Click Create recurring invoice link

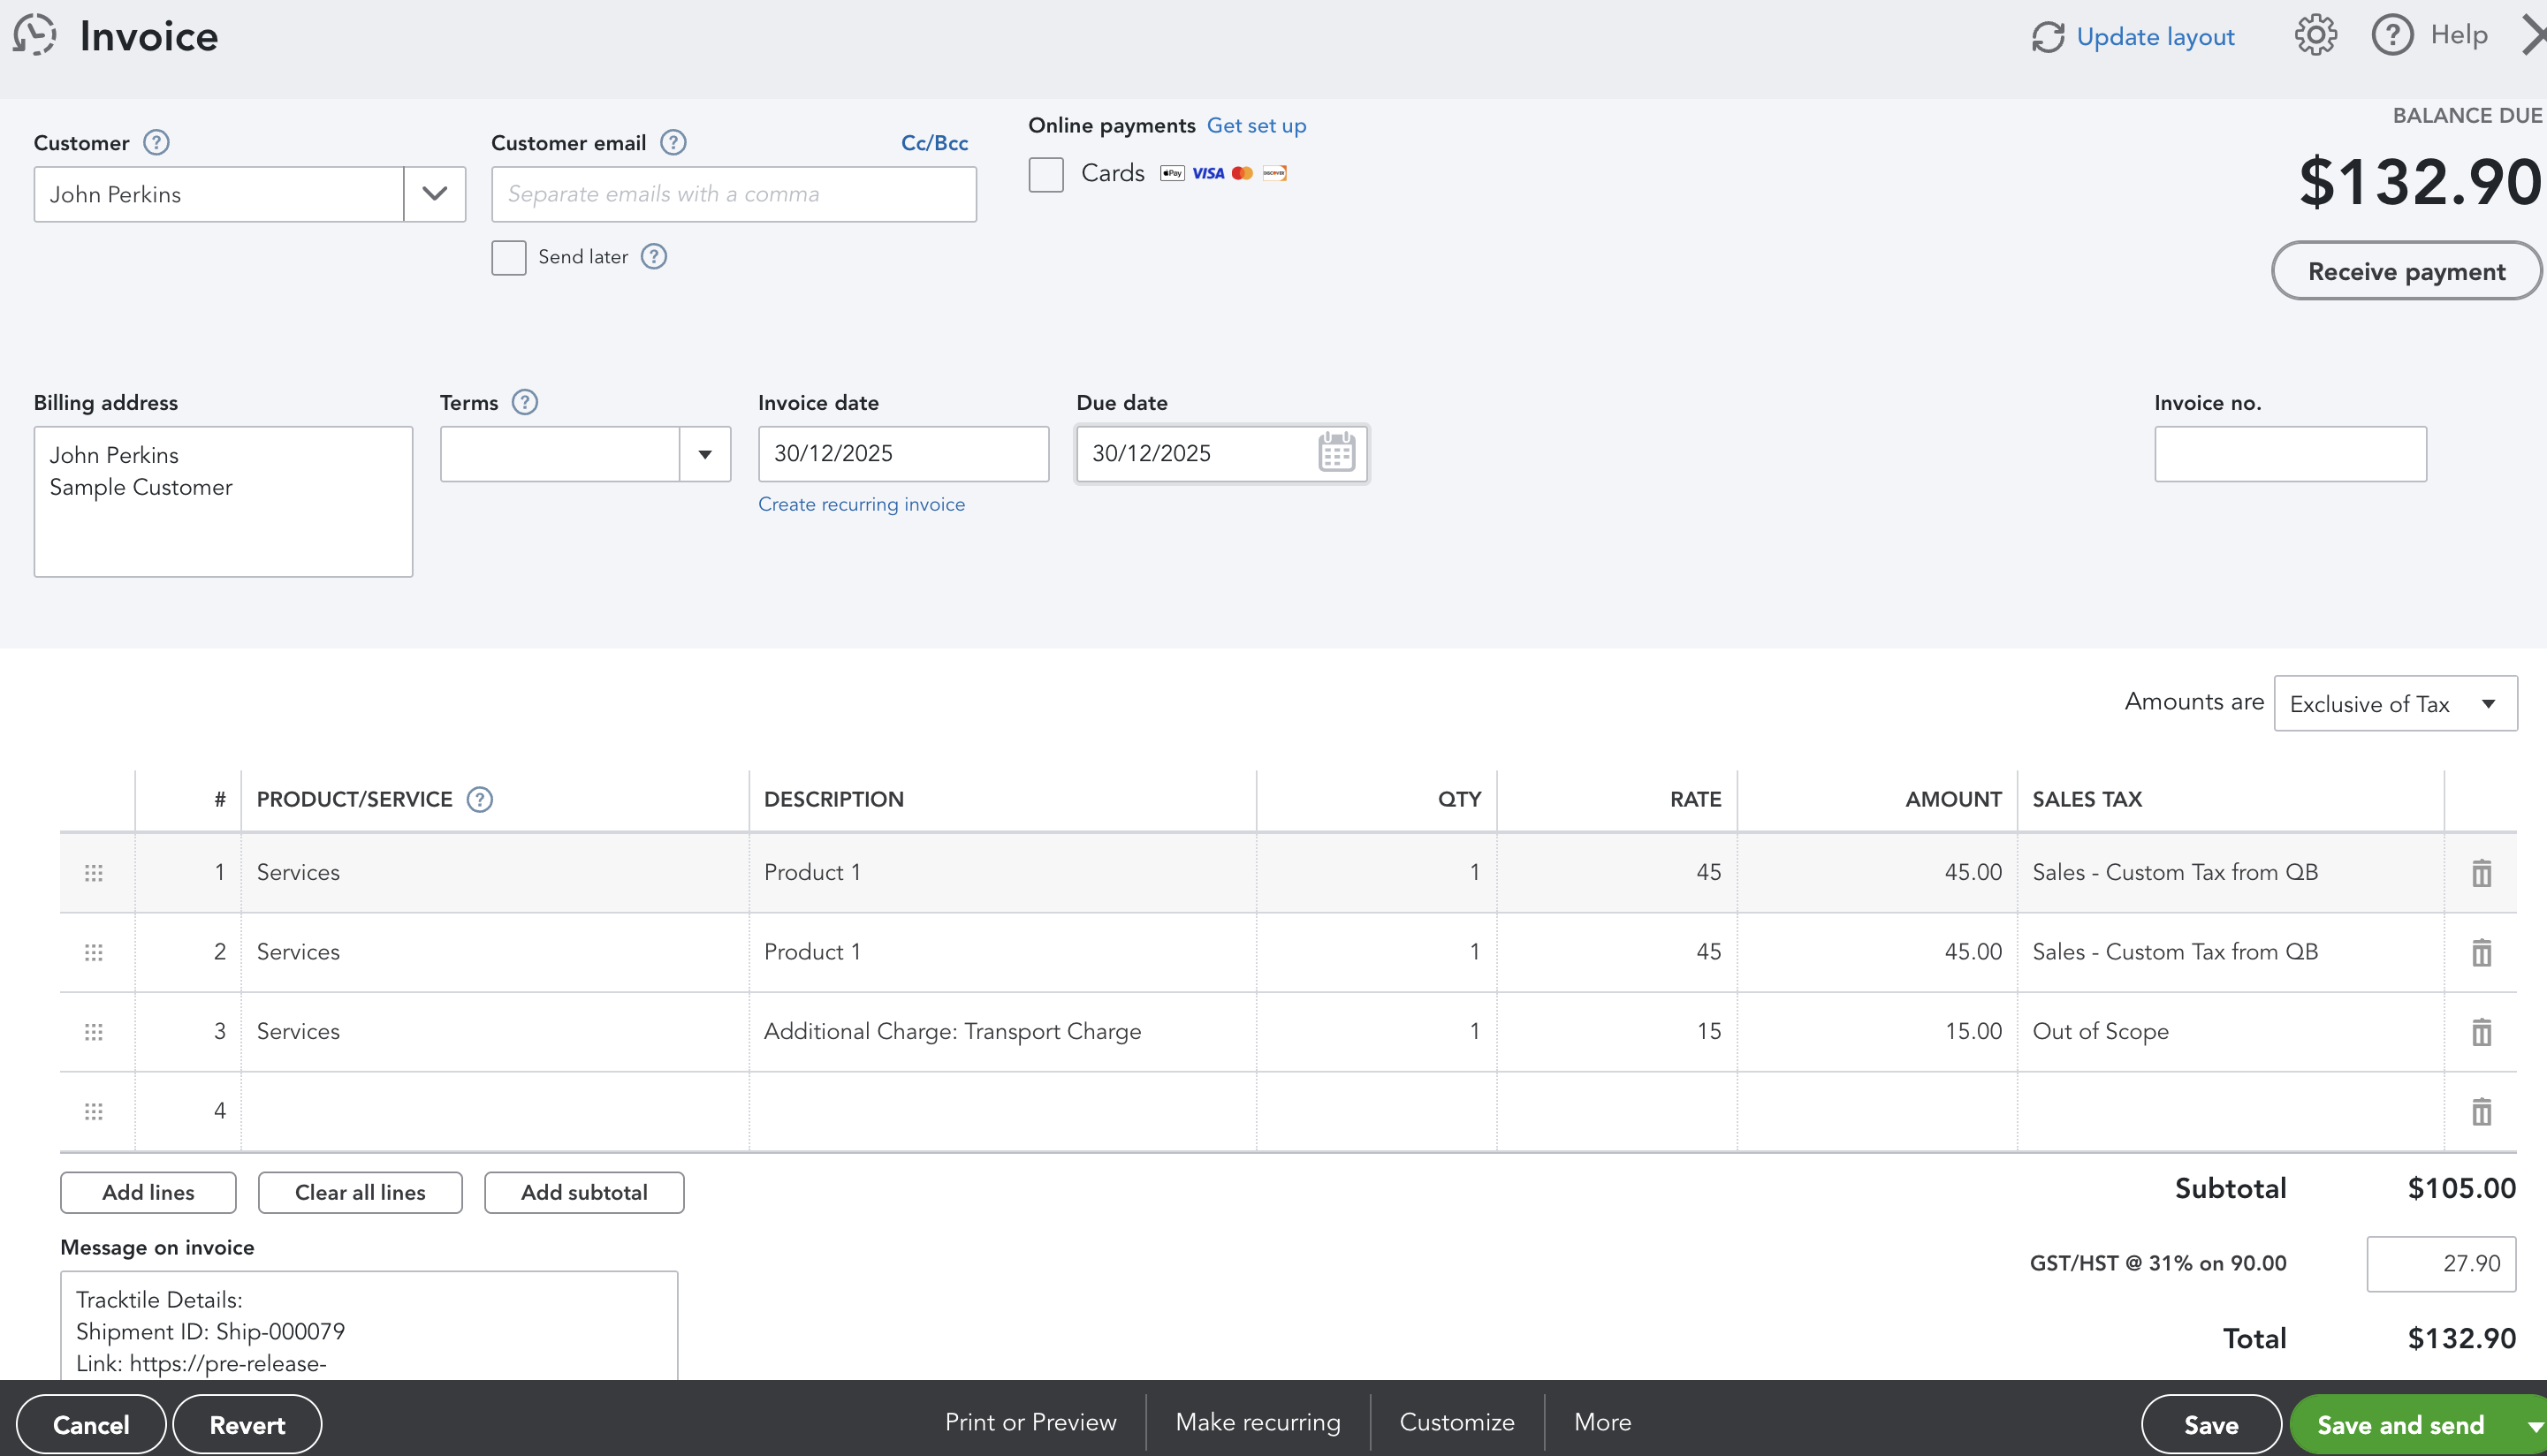click(861, 504)
